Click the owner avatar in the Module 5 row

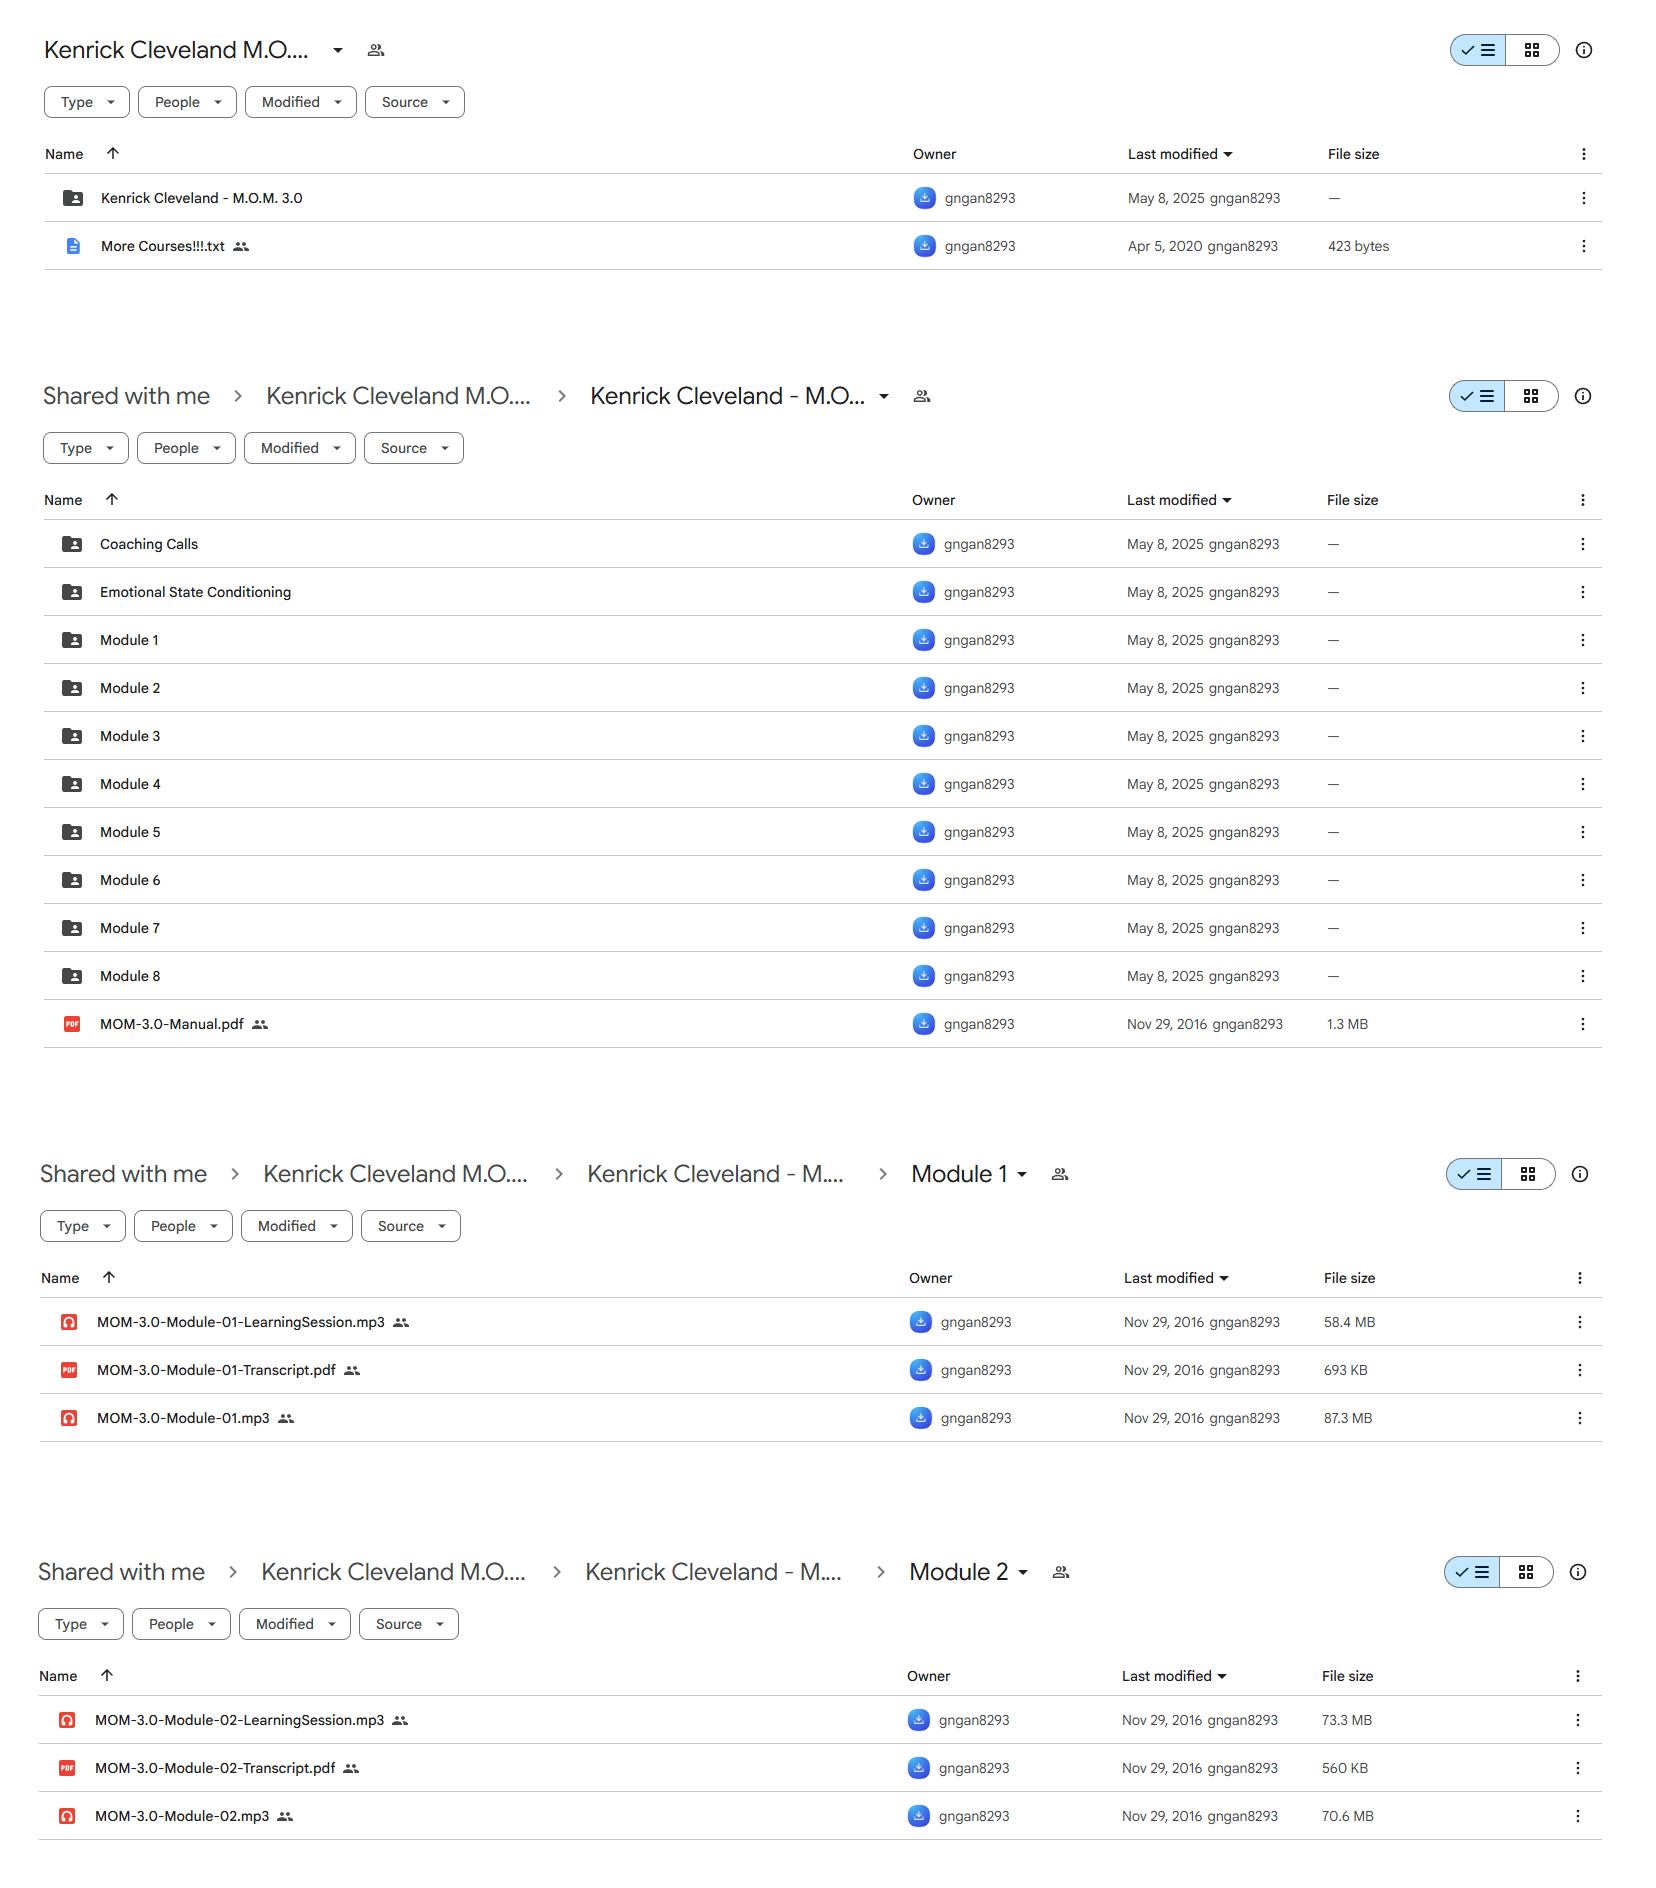pyautogui.click(x=924, y=832)
